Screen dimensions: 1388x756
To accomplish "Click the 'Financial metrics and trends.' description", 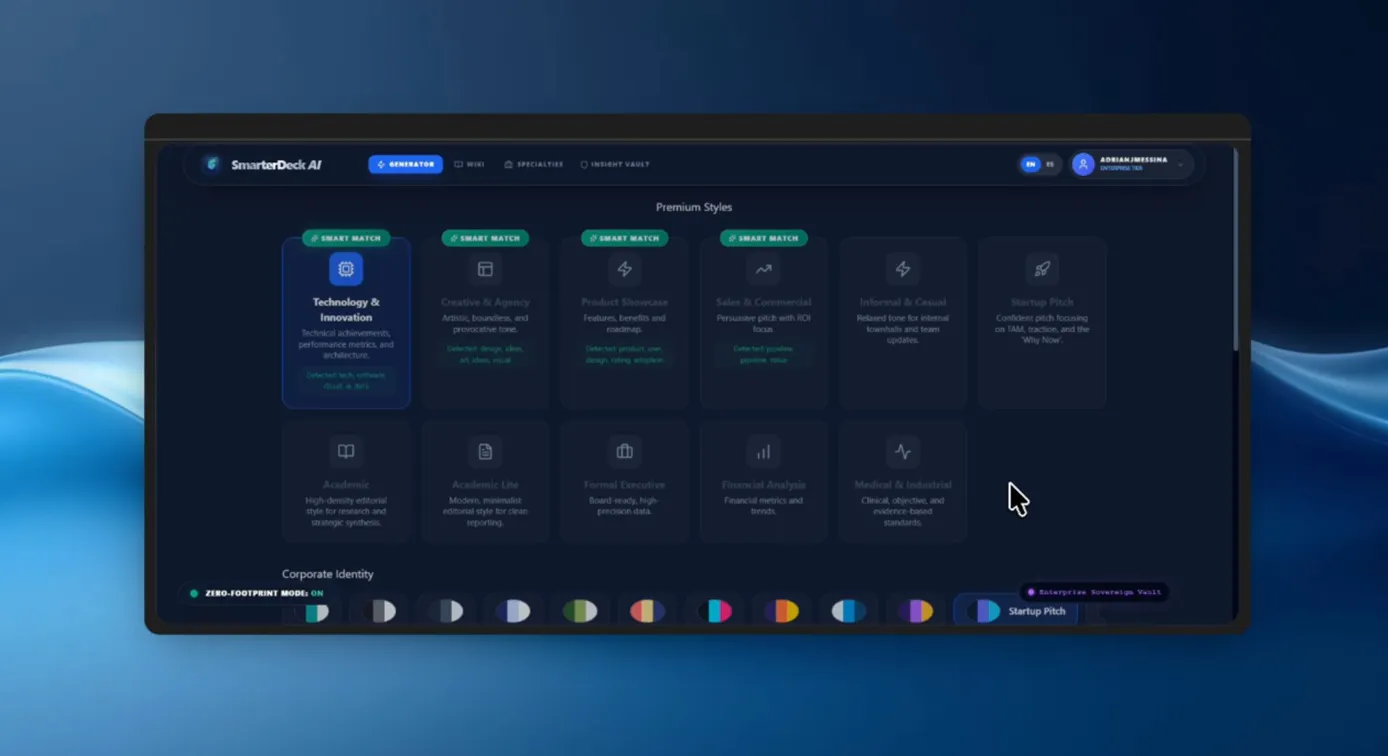I will coord(764,506).
